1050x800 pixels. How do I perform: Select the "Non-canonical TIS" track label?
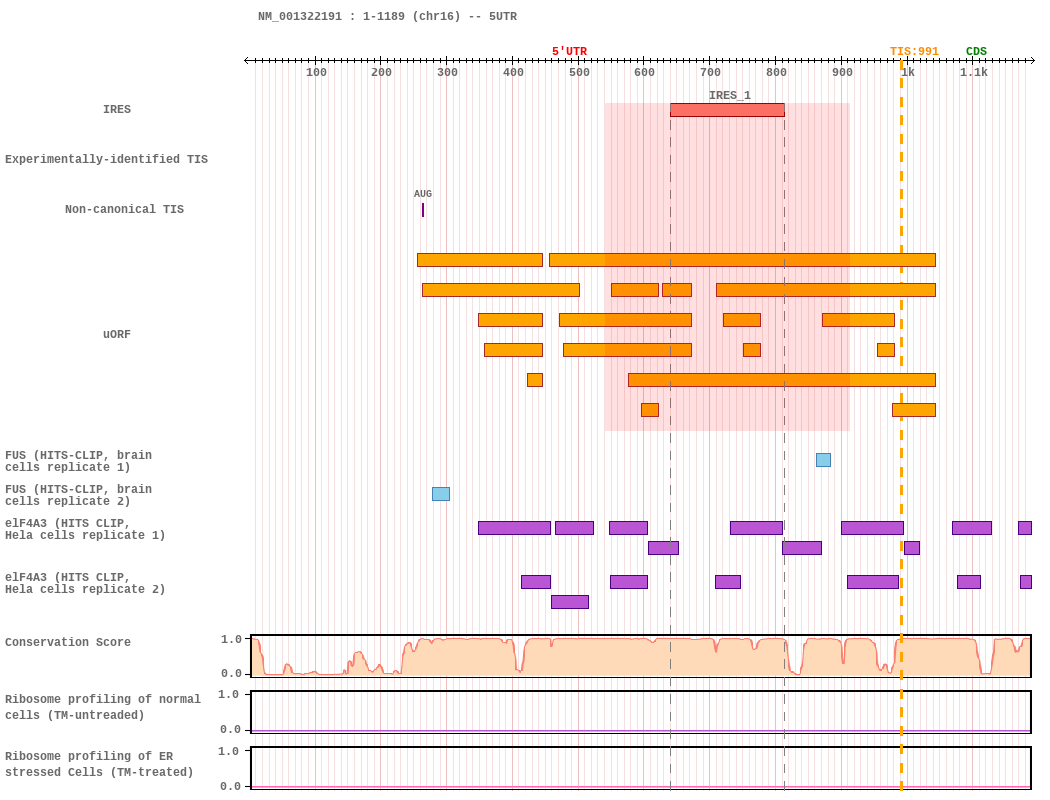coord(125,209)
